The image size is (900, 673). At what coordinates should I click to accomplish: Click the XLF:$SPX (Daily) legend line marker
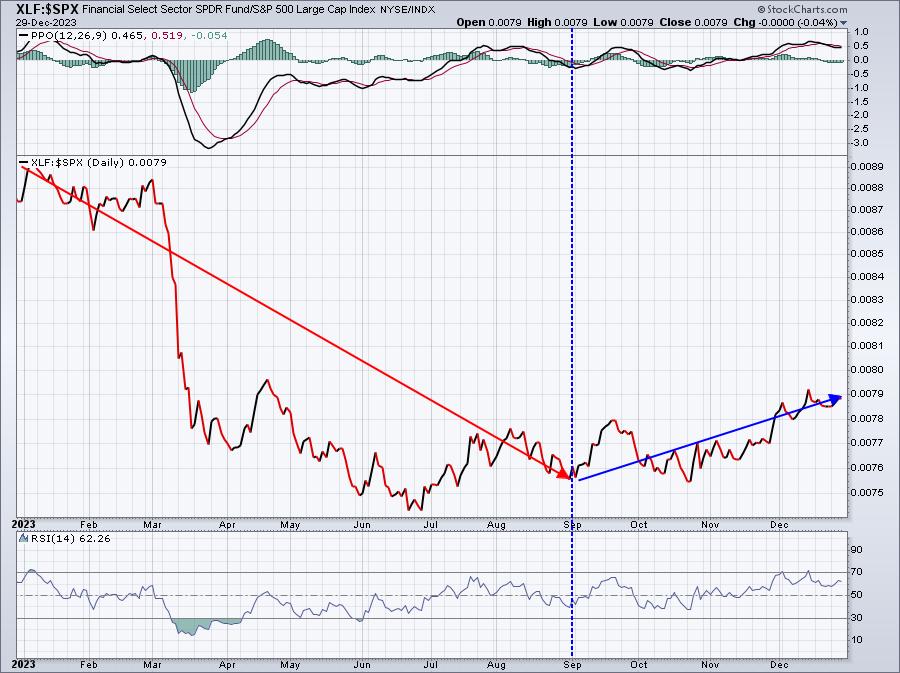coord(24,162)
